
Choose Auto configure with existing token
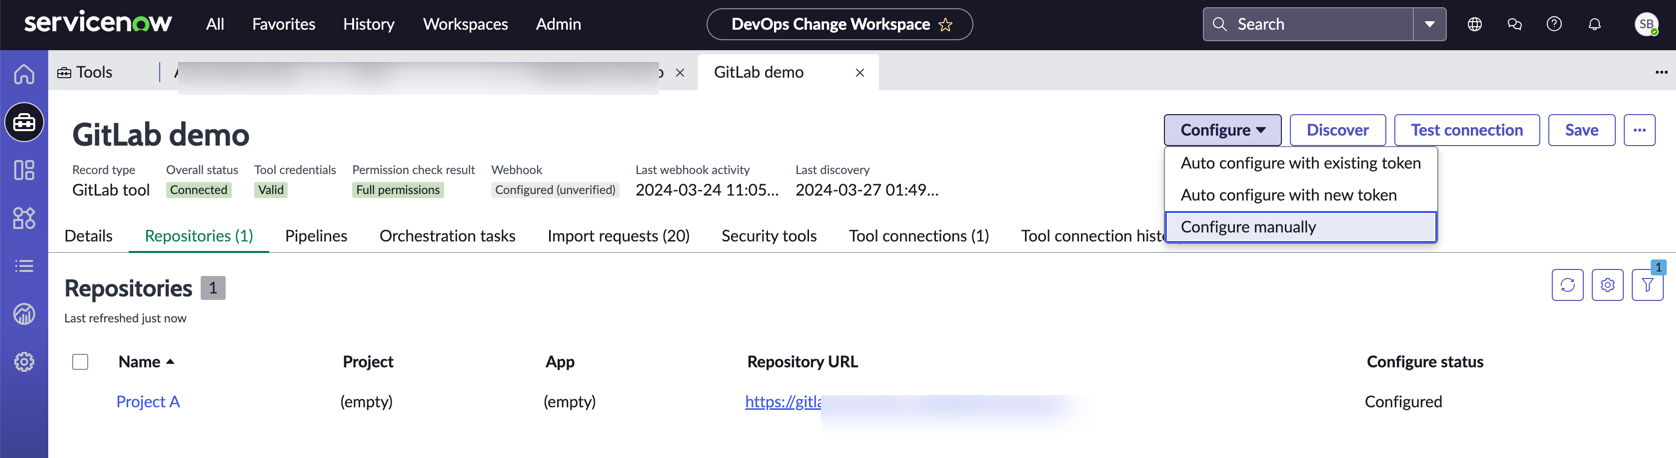pyautogui.click(x=1301, y=163)
